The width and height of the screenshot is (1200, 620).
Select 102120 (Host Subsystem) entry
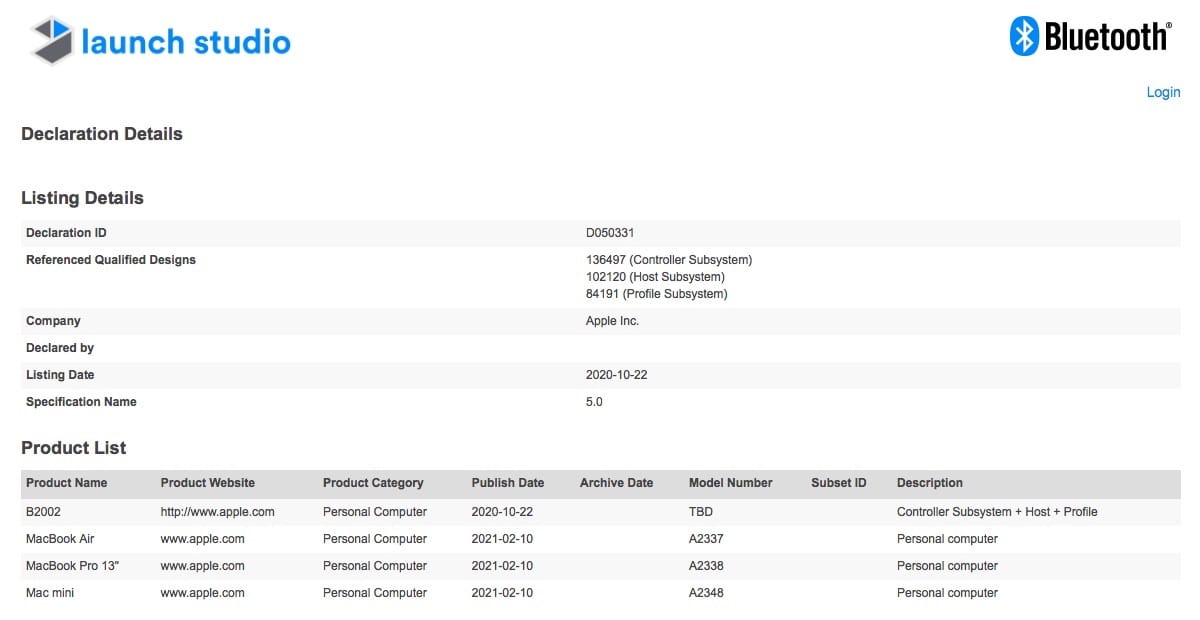pos(655,277)
